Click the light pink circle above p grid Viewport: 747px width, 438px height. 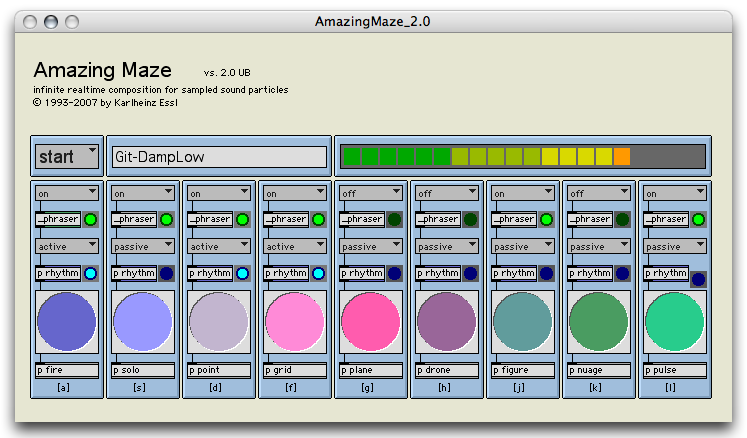click(295, 322)
